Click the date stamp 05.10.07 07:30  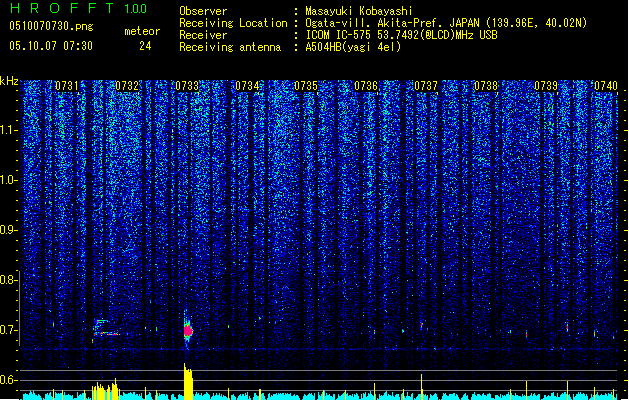click(51, 46)
